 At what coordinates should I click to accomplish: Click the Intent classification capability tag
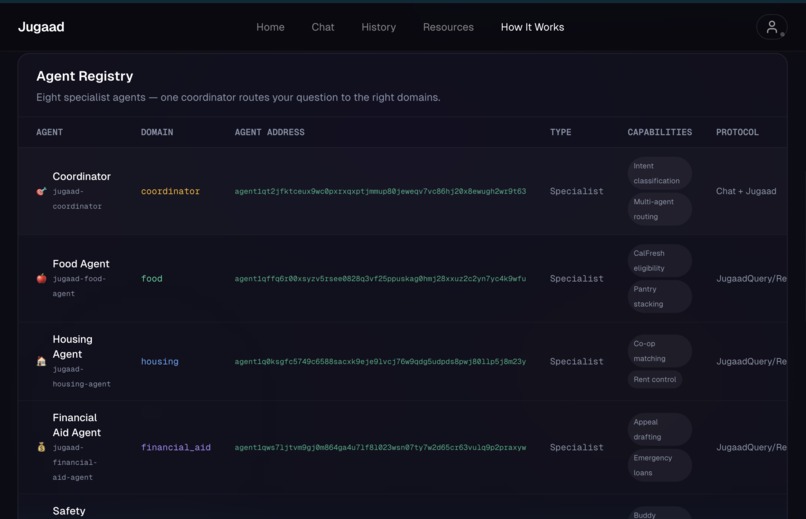point(660,173)
